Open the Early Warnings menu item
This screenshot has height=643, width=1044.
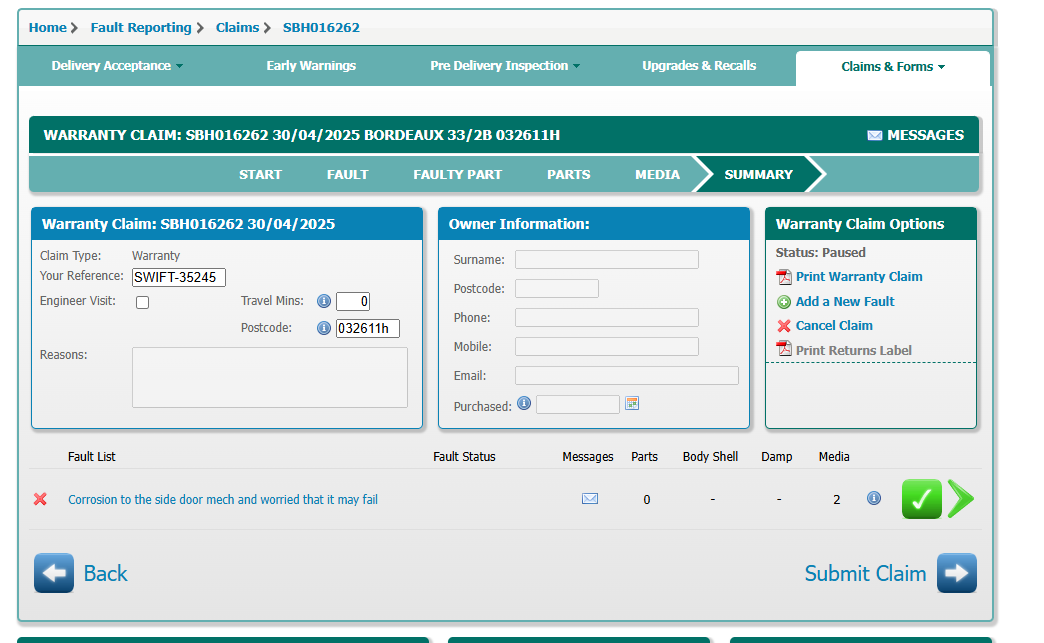(311, 66)
